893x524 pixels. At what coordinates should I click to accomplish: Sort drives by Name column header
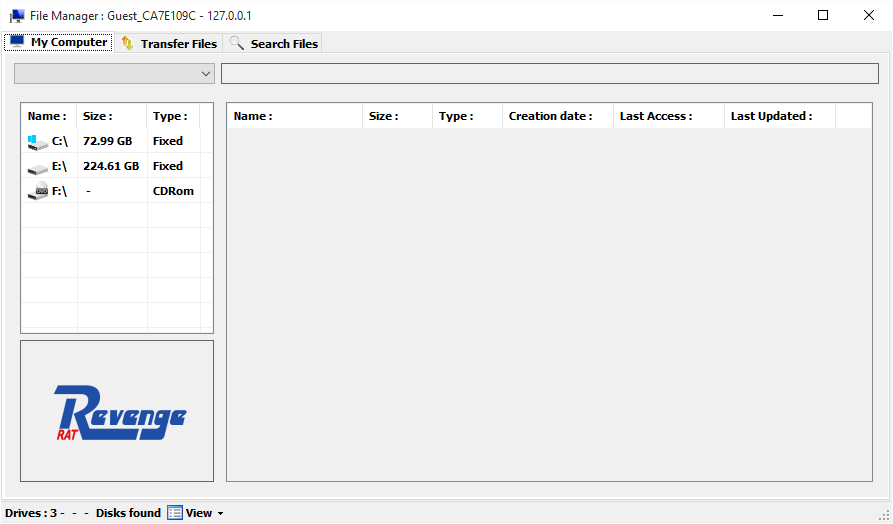point(49,116)
